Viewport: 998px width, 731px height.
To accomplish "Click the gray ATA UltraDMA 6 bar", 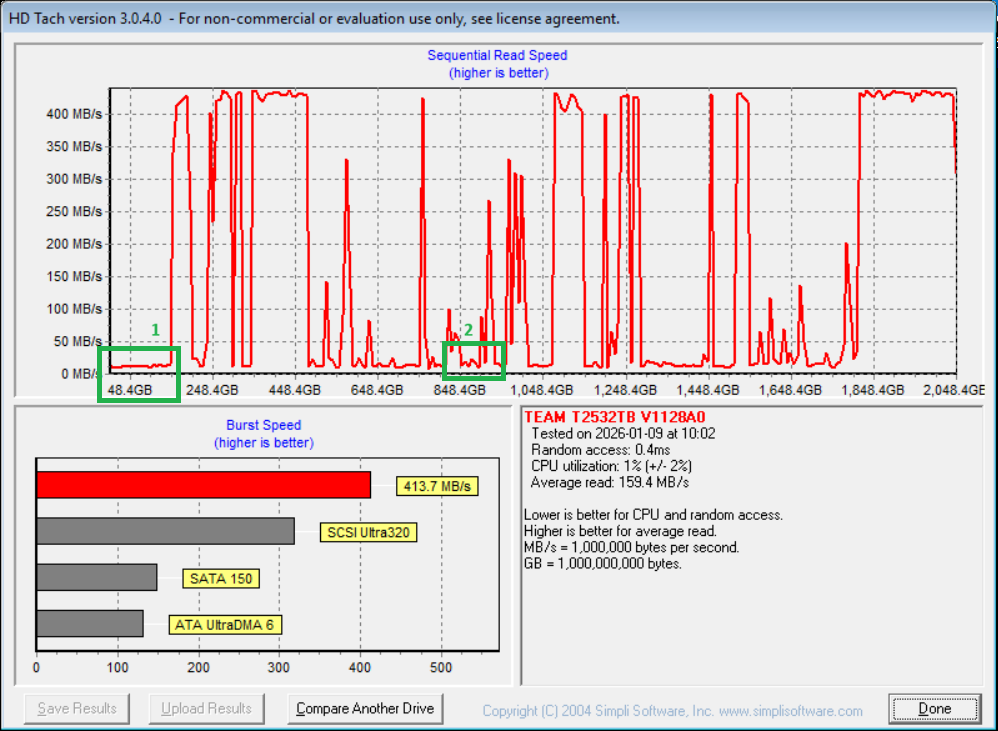I will click(89, 624).
